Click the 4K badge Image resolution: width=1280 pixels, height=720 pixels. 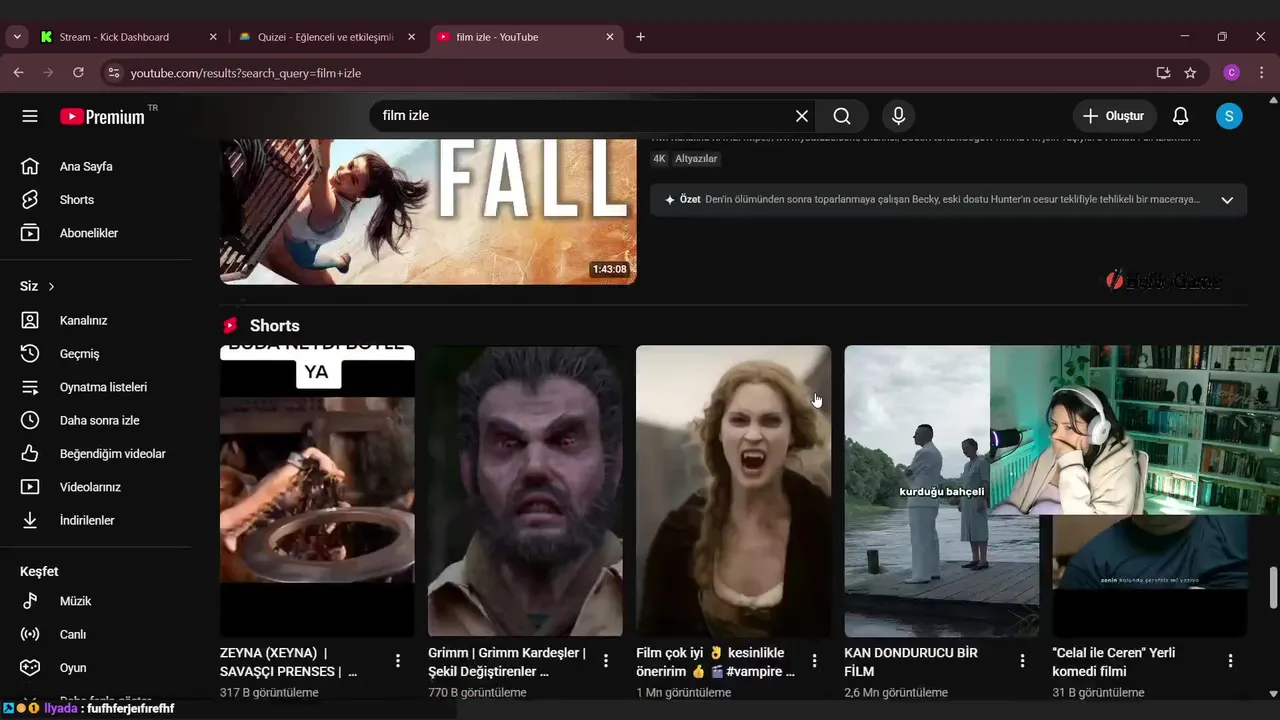point(659,158)
